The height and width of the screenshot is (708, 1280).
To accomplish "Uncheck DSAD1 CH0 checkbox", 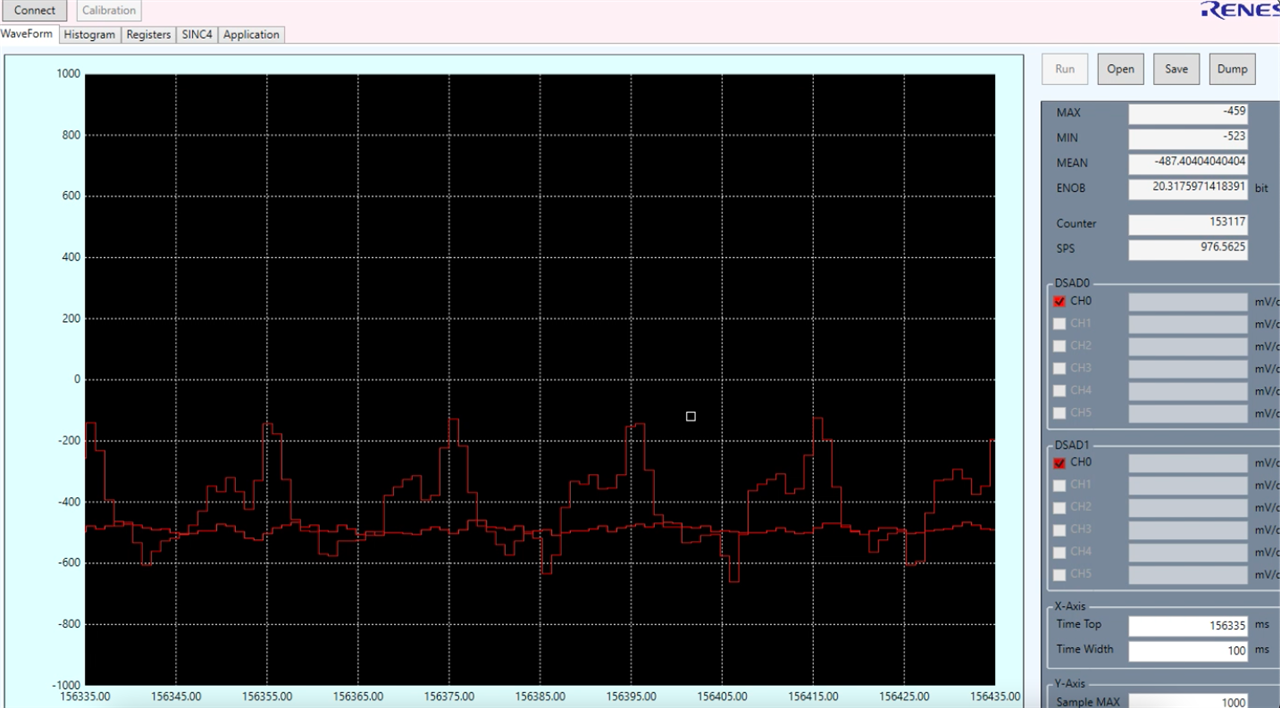I will tap(1059, 463).
